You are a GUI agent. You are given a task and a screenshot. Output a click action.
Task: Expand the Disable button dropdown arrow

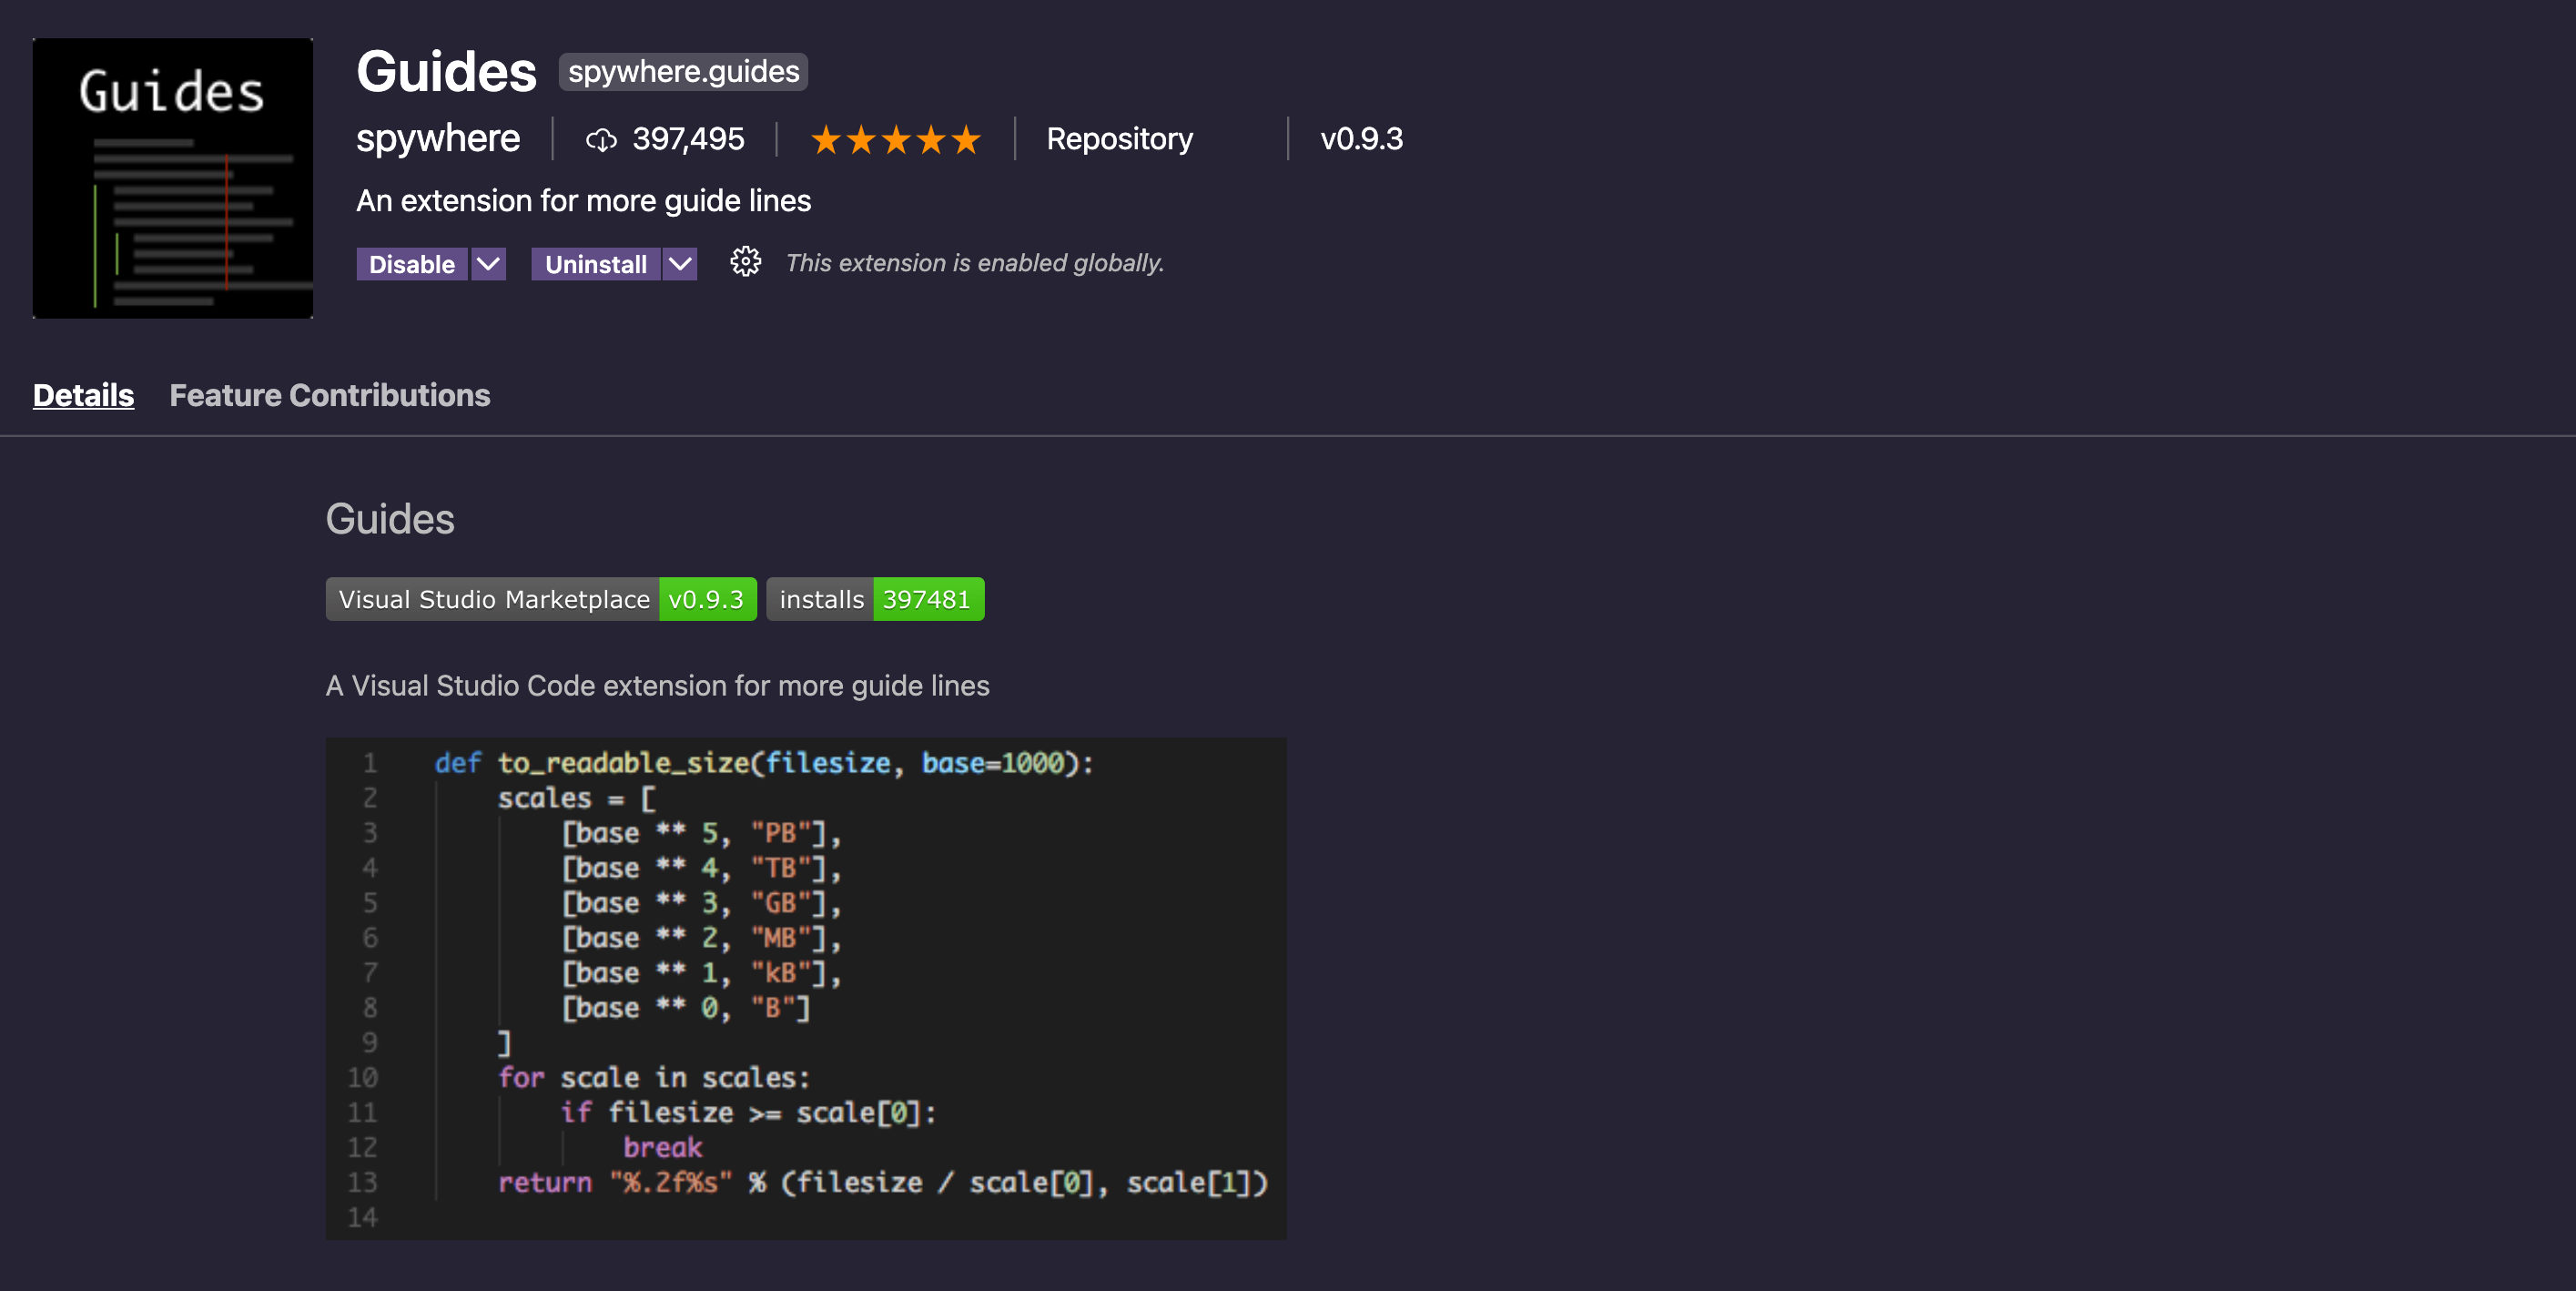[488, 264]
